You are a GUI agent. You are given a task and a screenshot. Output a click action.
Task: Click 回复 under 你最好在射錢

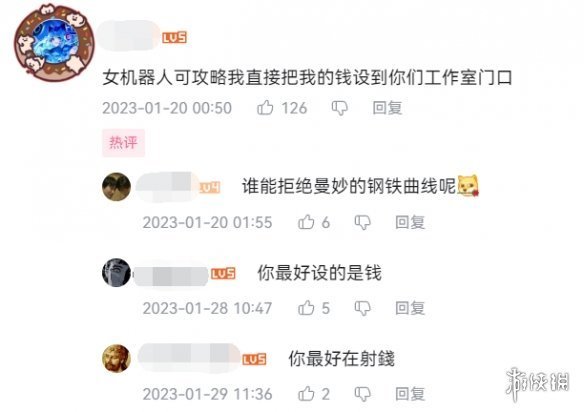point(410,393)
